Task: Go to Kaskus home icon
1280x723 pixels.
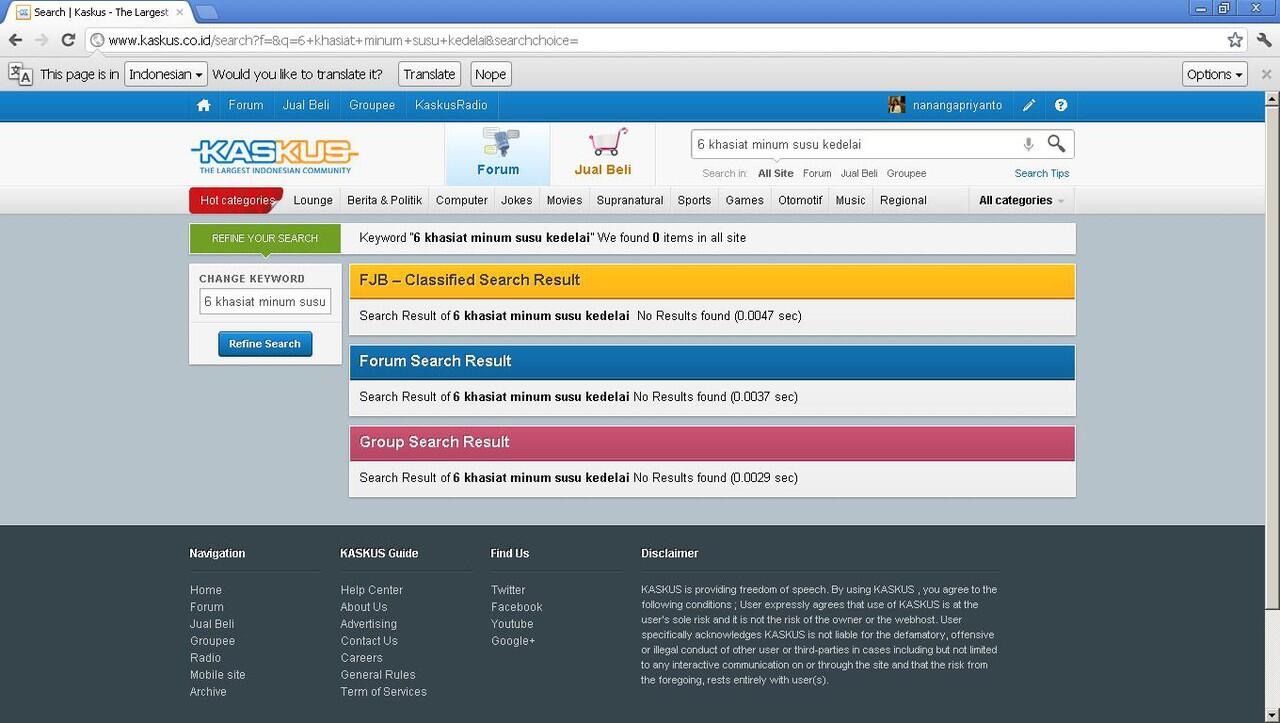Action: (204, 105)
